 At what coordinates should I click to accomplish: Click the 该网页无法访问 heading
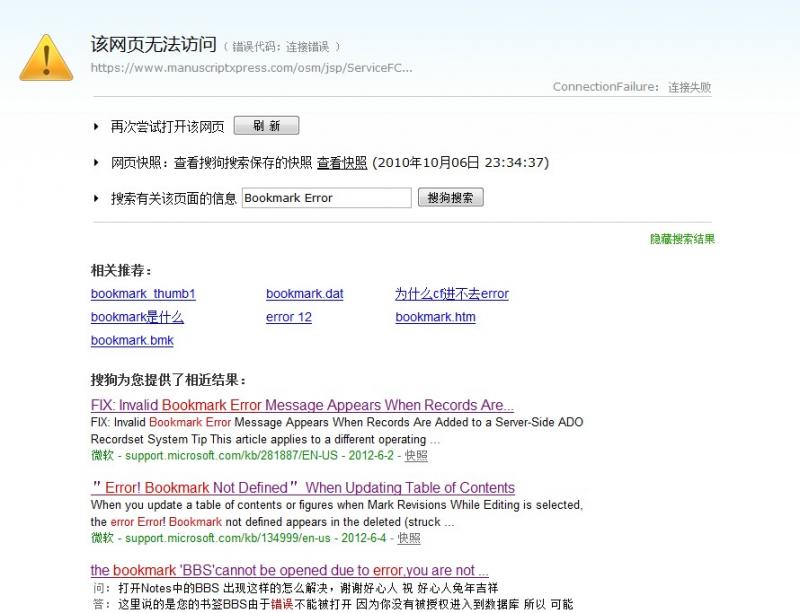[154, 45]
